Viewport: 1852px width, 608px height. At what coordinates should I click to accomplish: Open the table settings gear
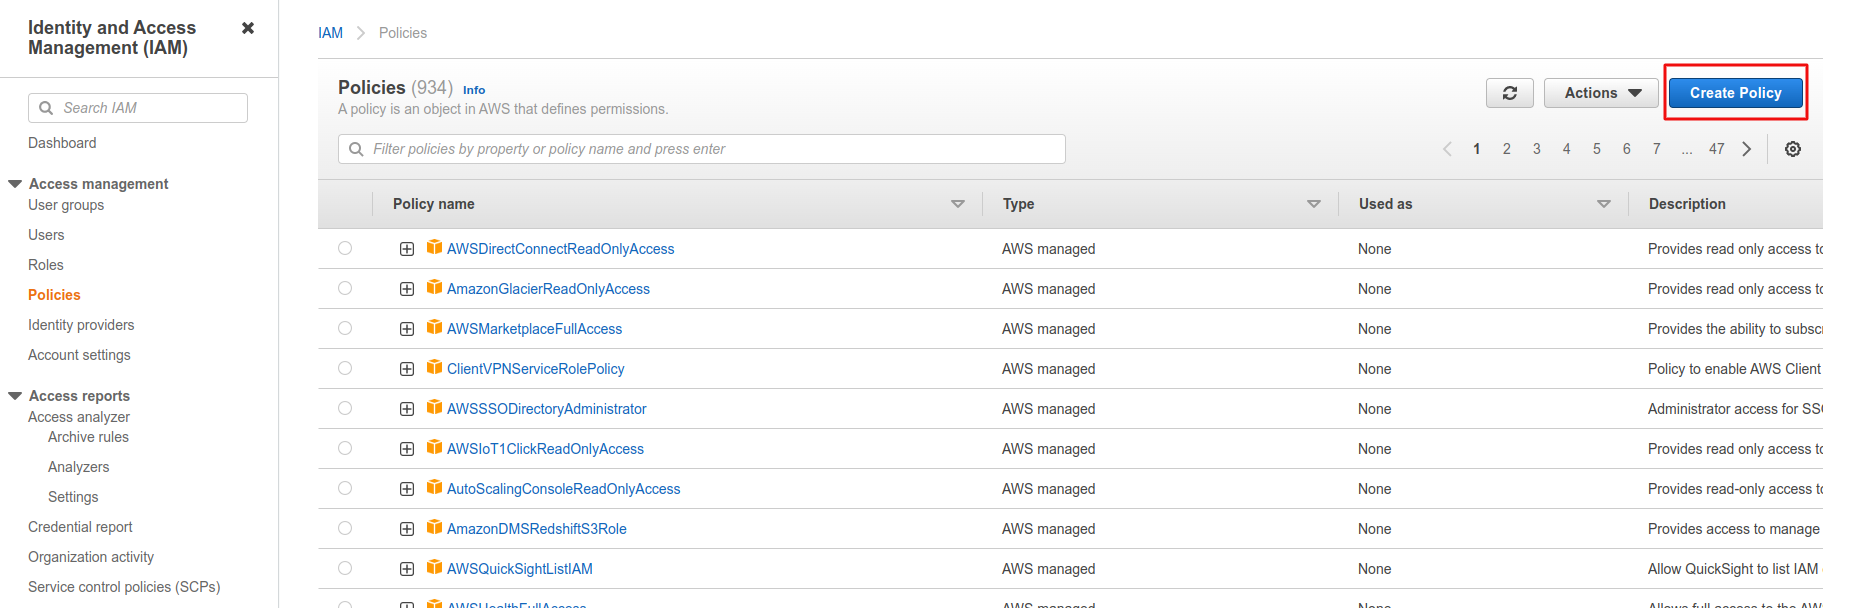[x=1793, y=149]
